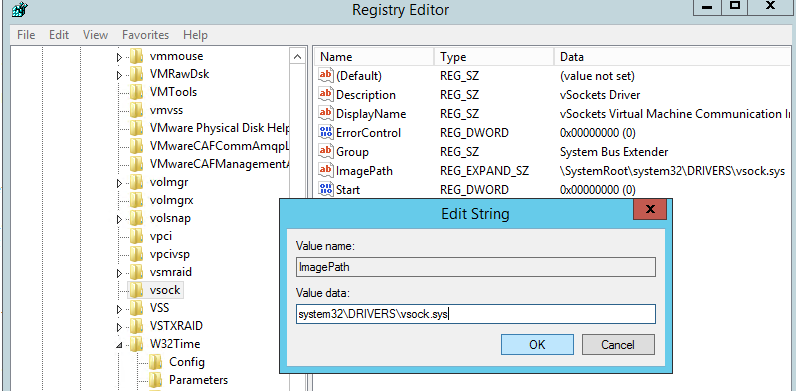Select the (value not set) data cell
Viewport: 796px width, 391px height.
tap(597, 76)
